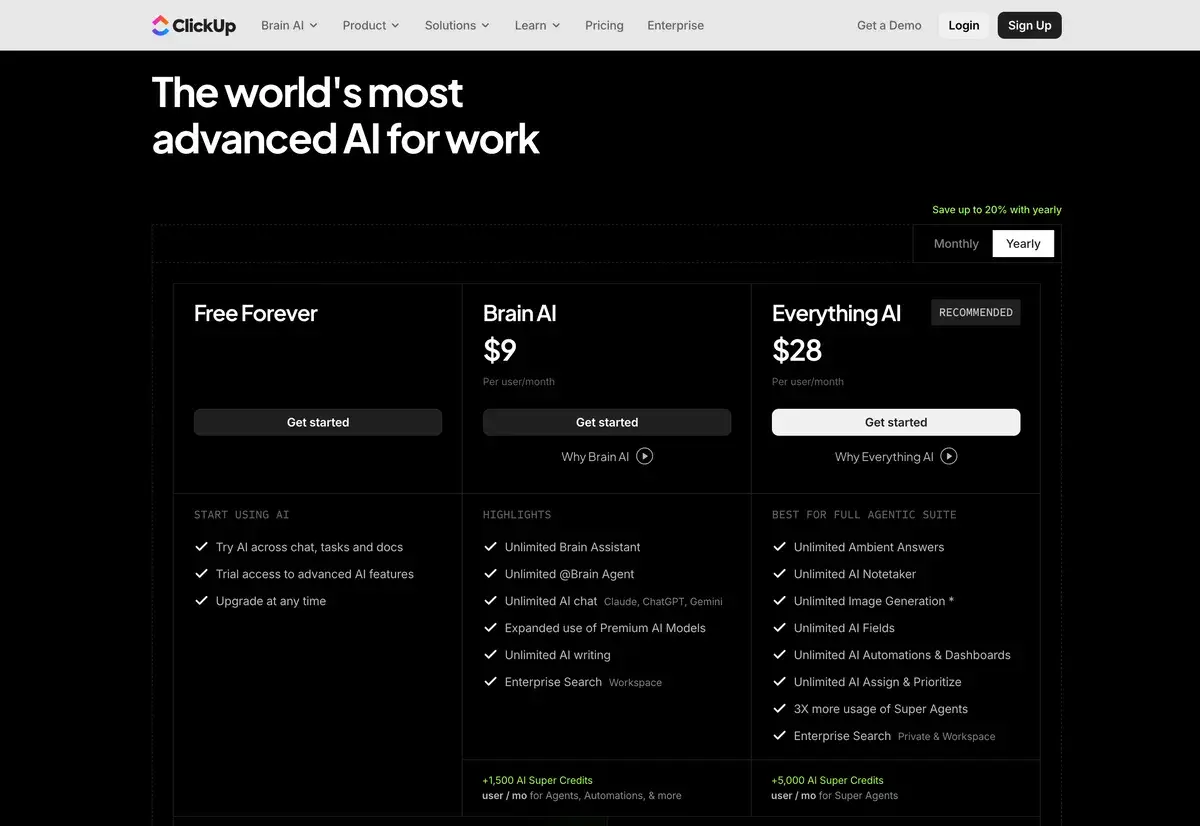
Task: Click checkmark beside Unlimited AI Assign & Prioritize
Action: click(779, 682)
